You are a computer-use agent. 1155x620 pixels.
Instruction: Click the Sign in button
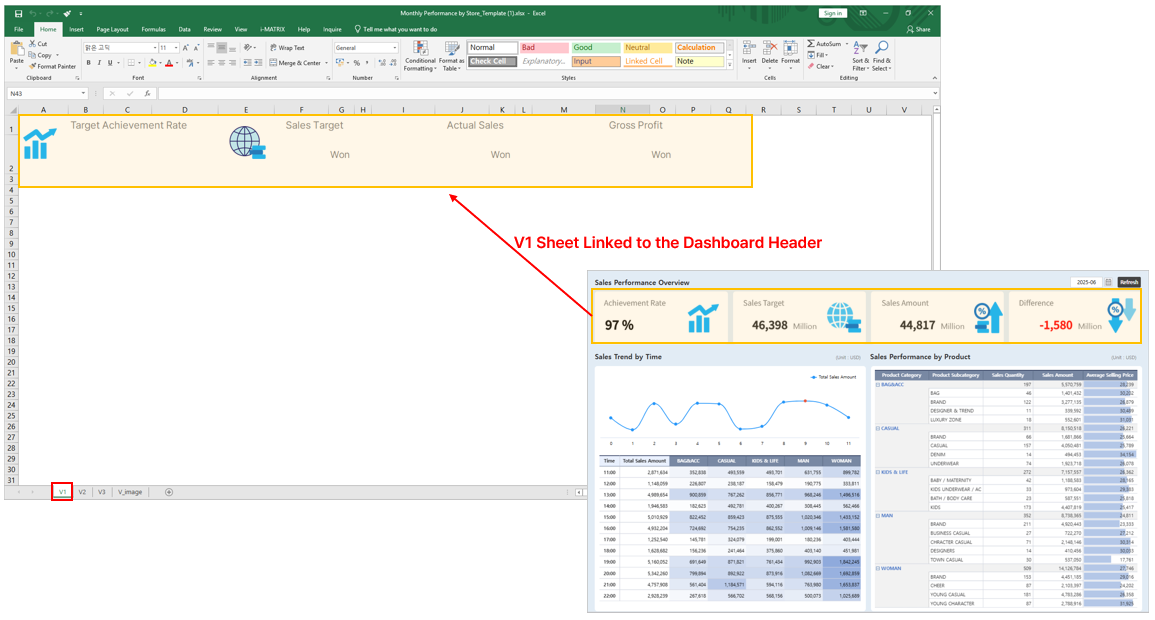point(832,13)
